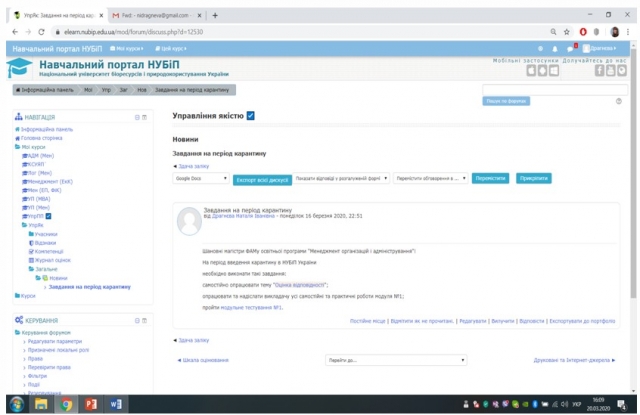
Task: Open 'Мої курси' top menu
Action: click(127, 49)
